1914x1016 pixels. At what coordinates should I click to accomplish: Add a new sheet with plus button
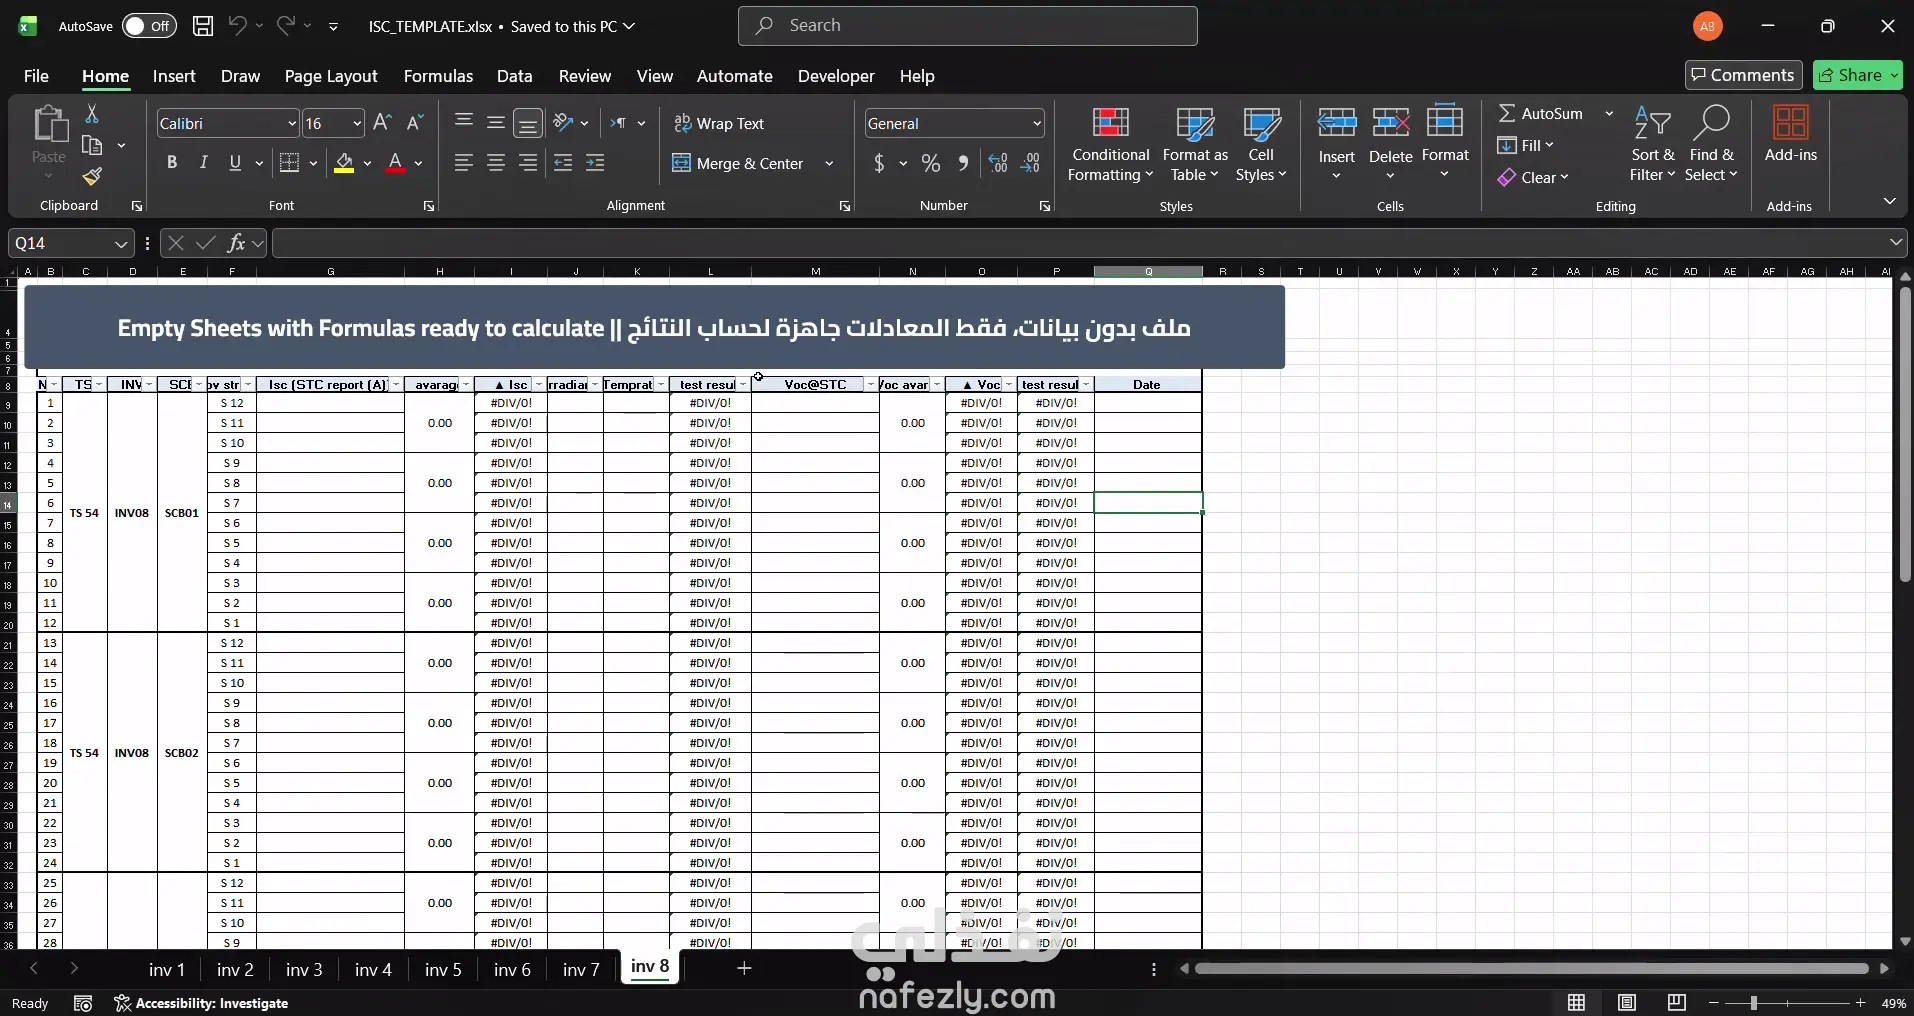744,968
